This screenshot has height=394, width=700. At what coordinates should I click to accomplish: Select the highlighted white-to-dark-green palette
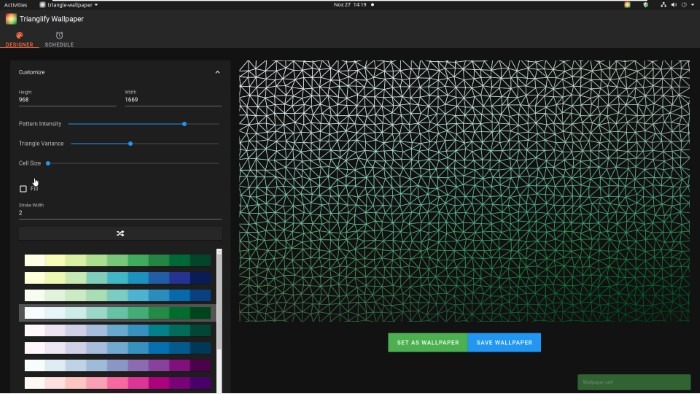pos(118,313)
